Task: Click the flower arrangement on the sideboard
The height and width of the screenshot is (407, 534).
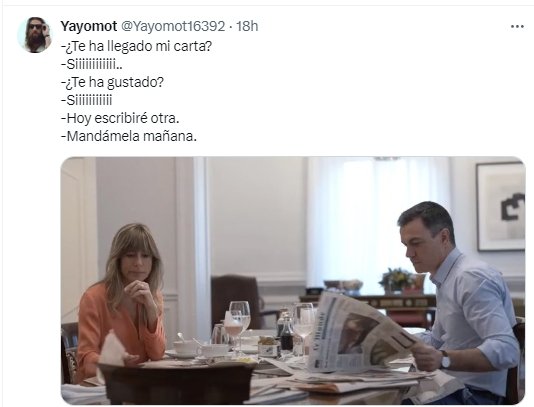Action: tap(397, 280)
